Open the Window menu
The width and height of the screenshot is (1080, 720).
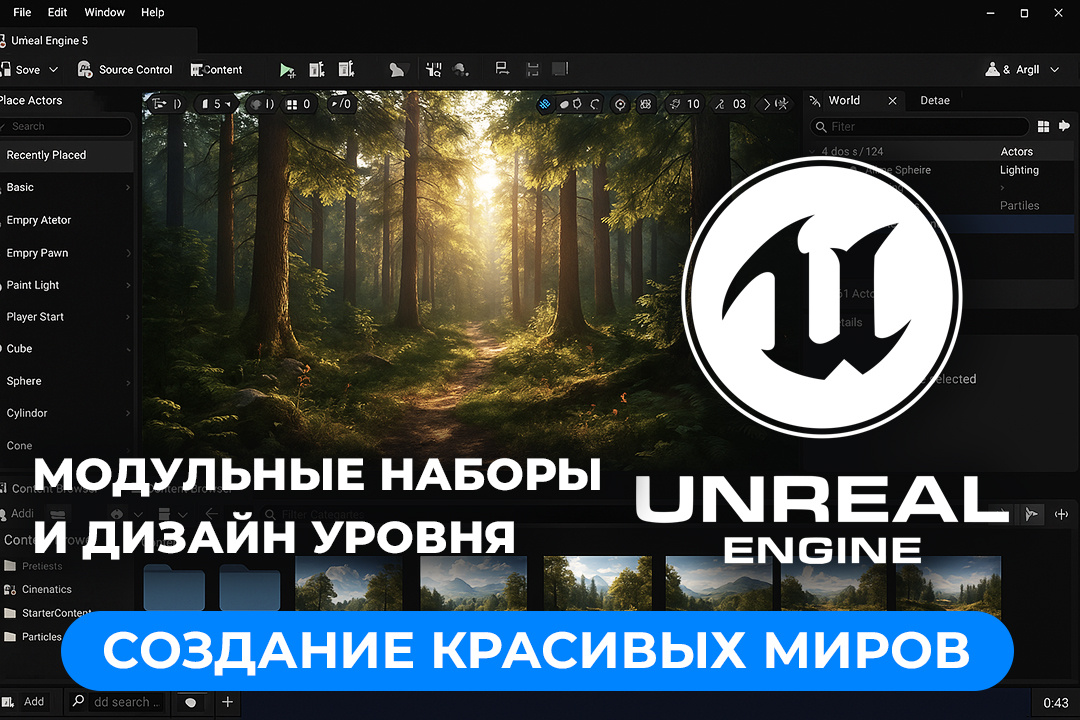click(x=105, y=12)
